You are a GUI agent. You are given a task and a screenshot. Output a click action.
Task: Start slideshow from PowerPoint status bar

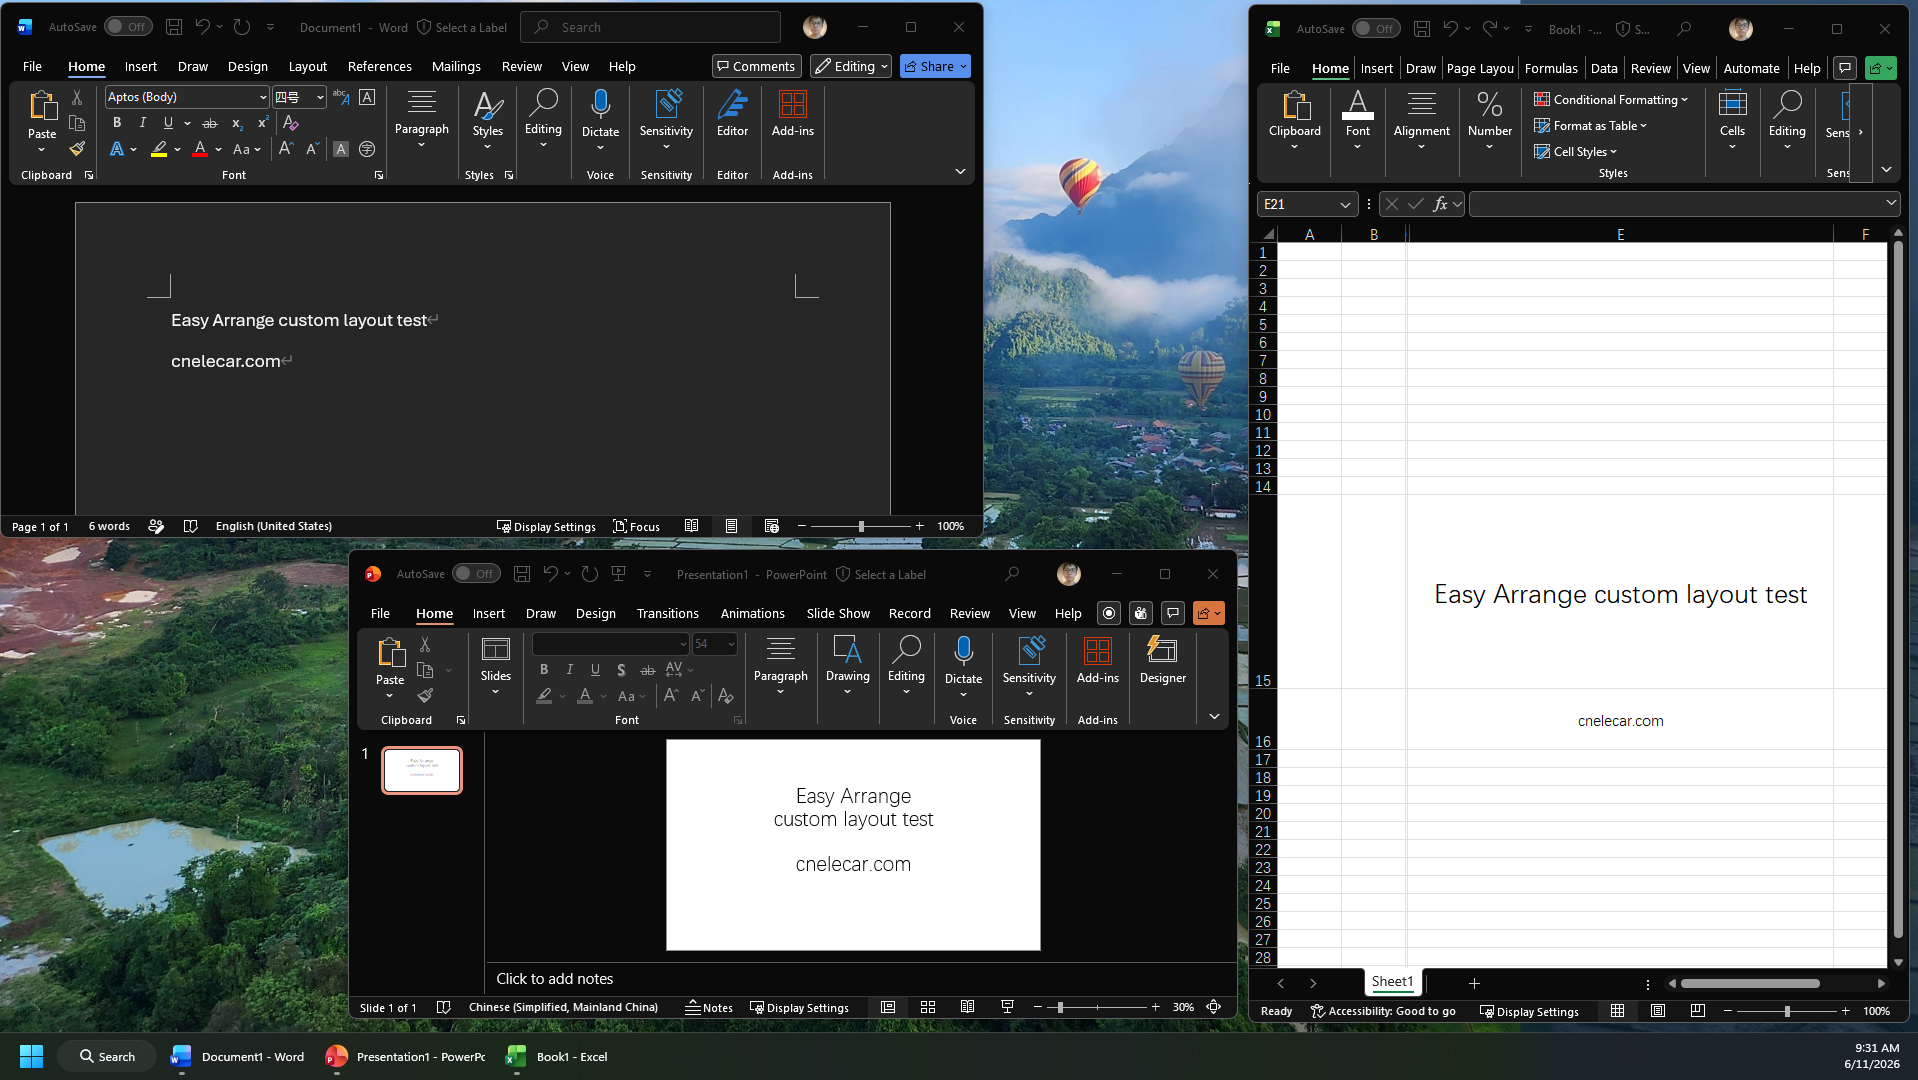[x=1007, y=1007]
